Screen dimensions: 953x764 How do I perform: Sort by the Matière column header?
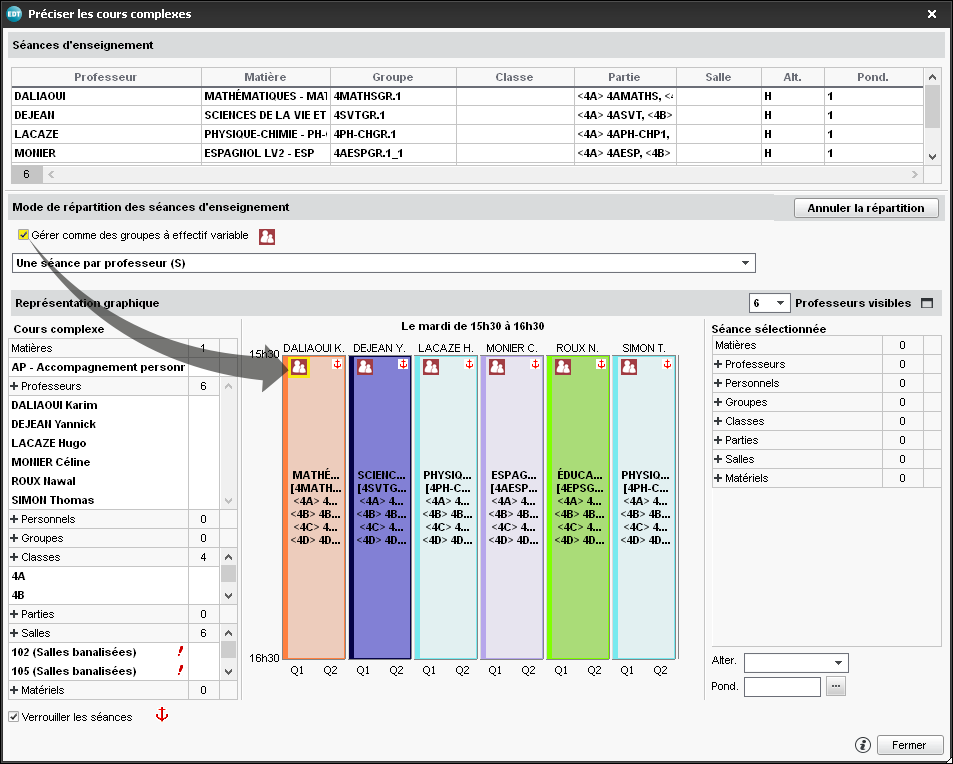(265, 77)
